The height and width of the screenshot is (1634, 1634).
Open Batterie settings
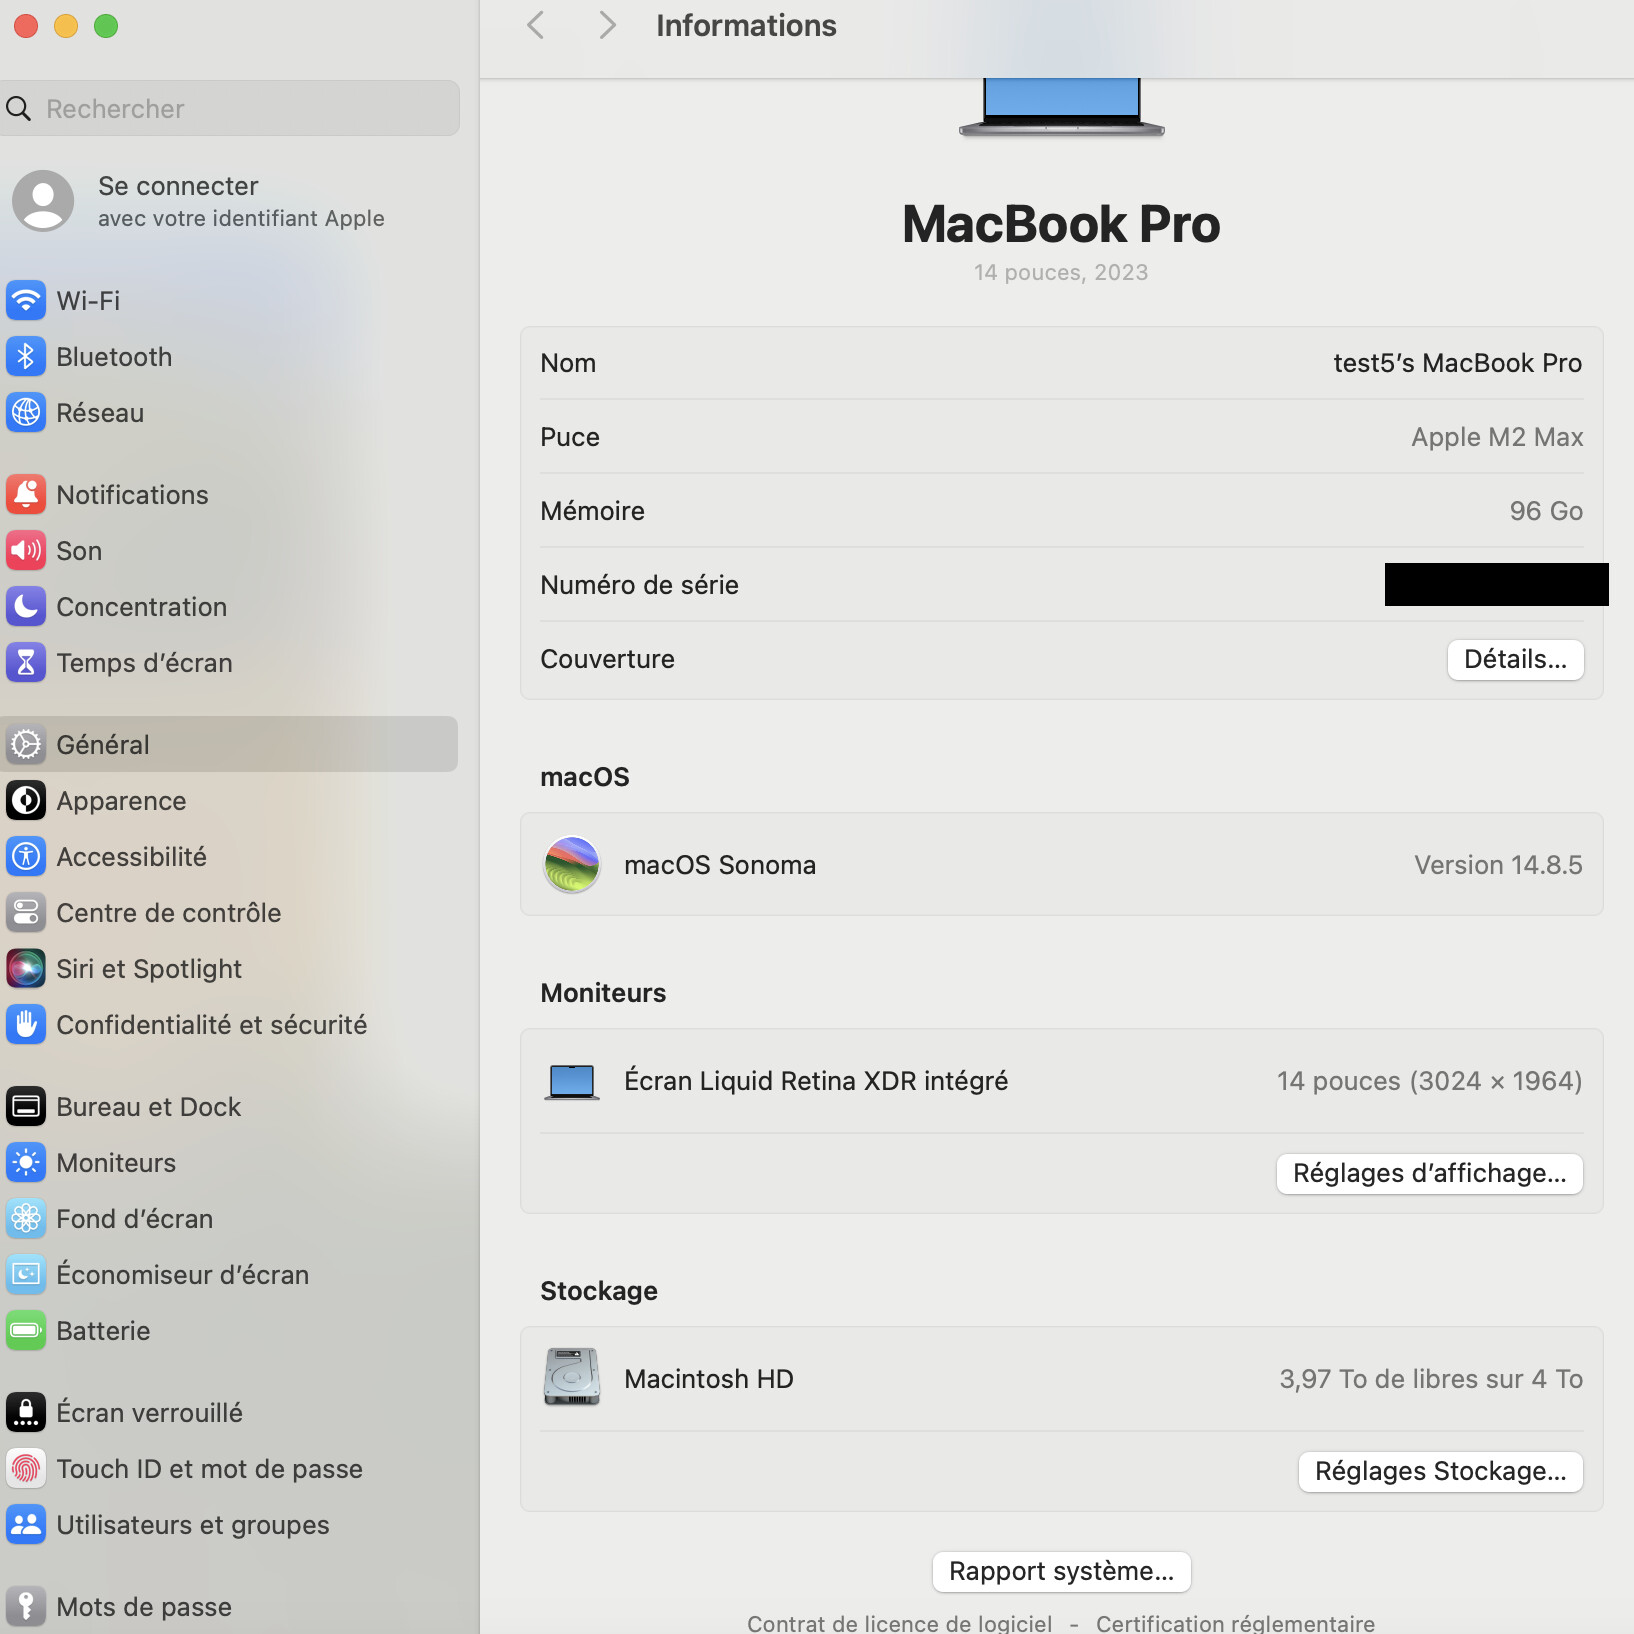(x=103, y=1330)
